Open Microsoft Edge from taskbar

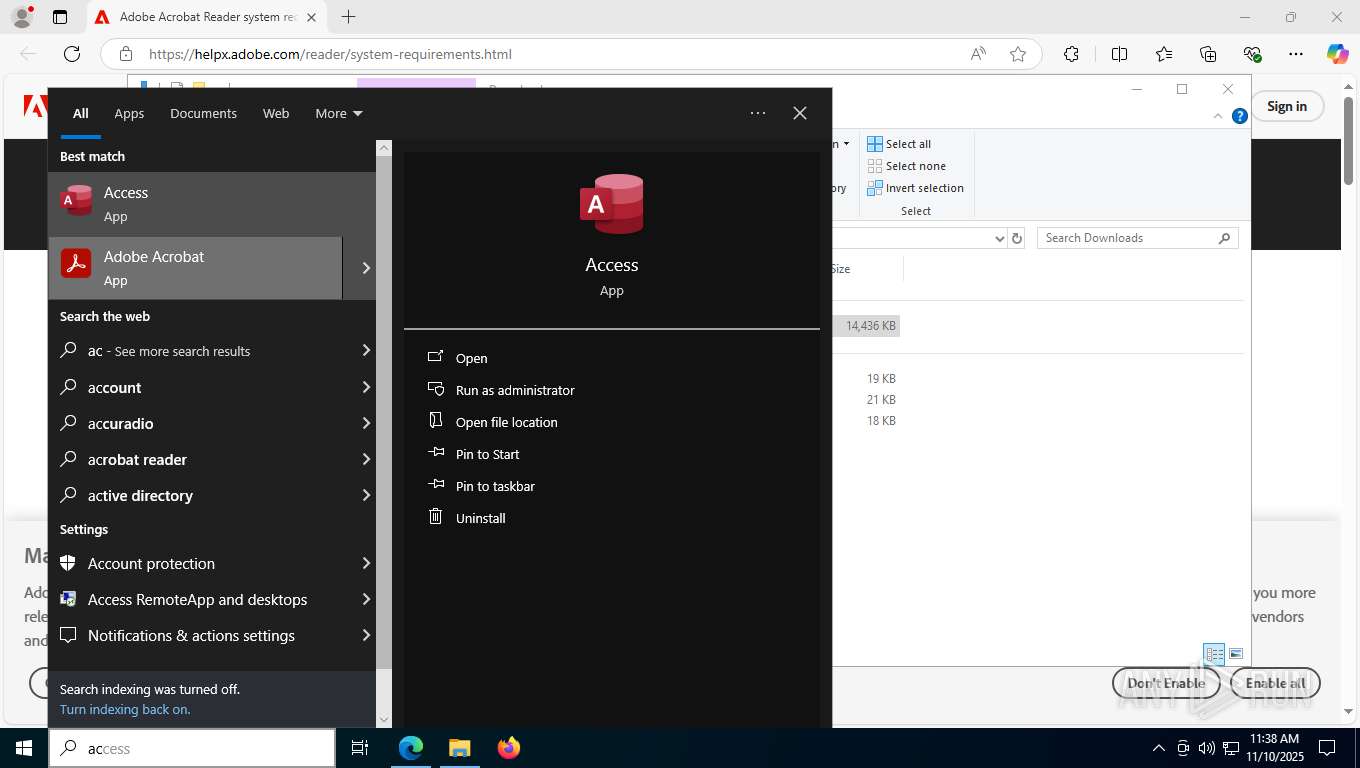coord(411,748)
